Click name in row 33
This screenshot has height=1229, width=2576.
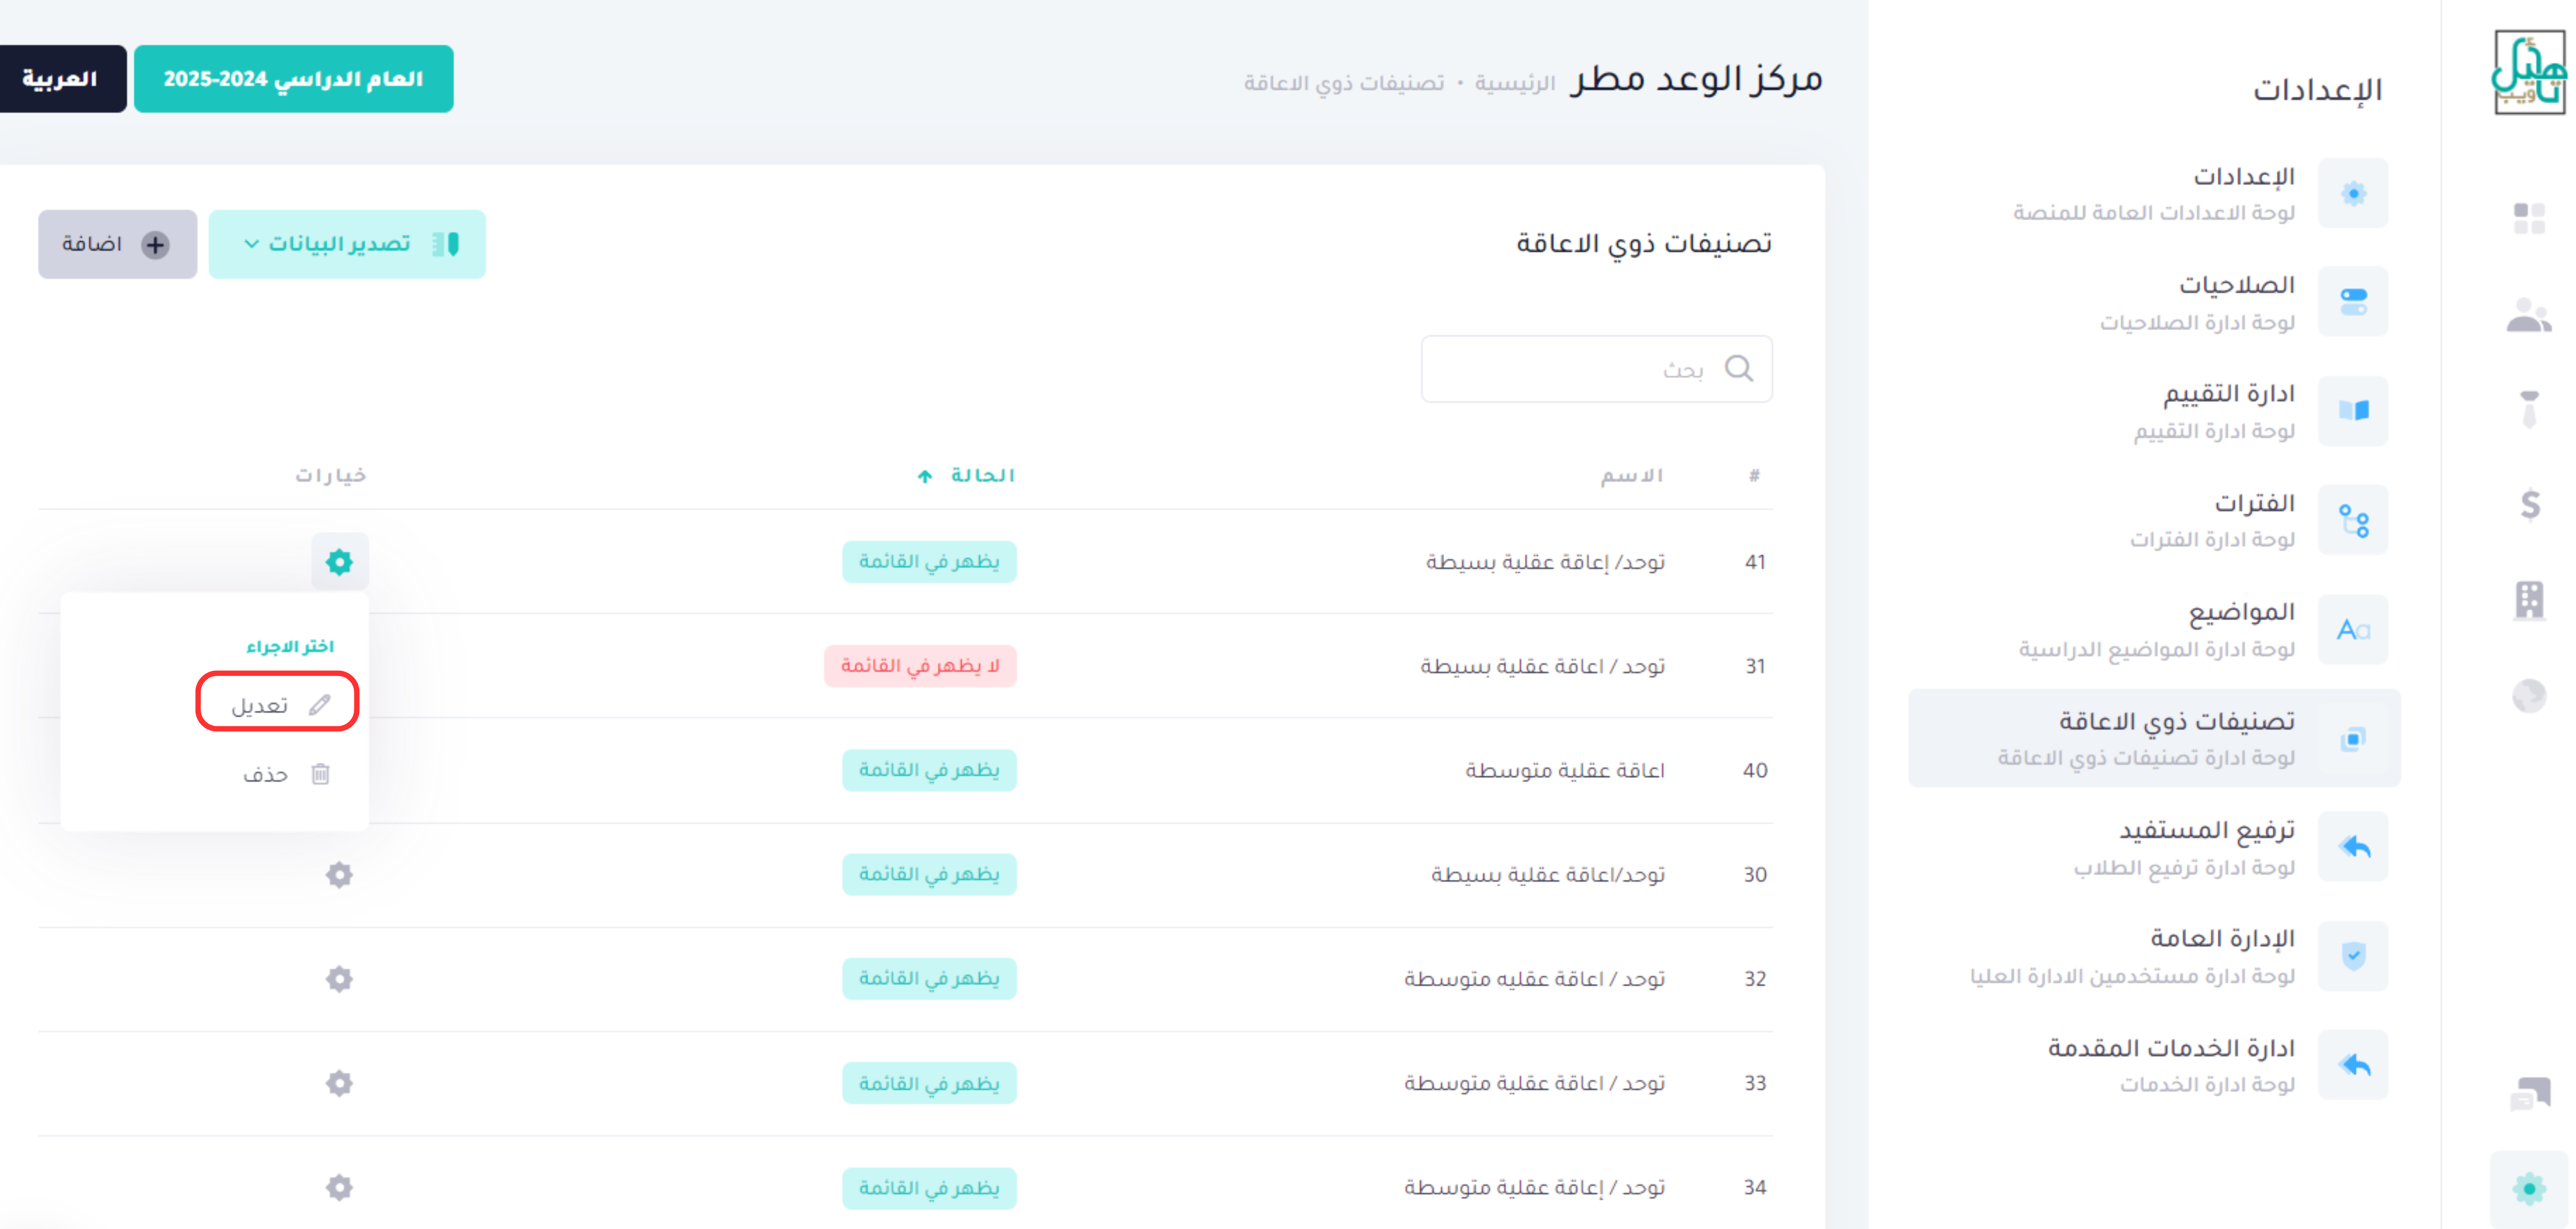1535,1083
